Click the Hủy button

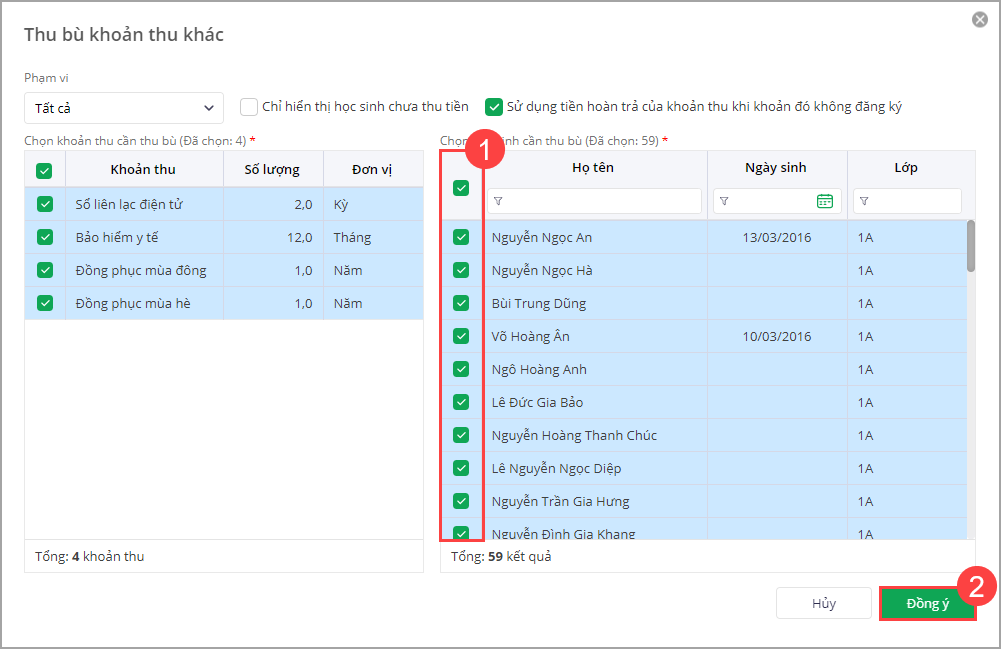tap(823, 603)
